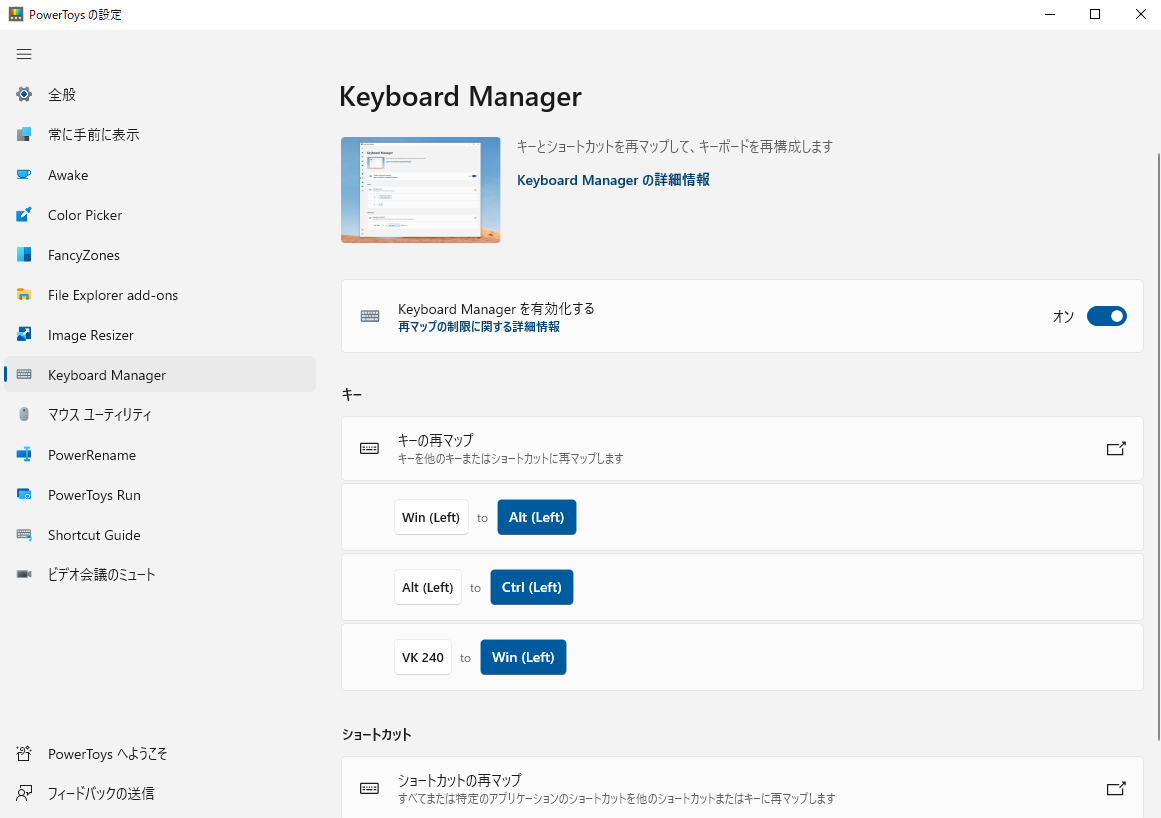Select Awake in the sidebar

coord(160,175)
